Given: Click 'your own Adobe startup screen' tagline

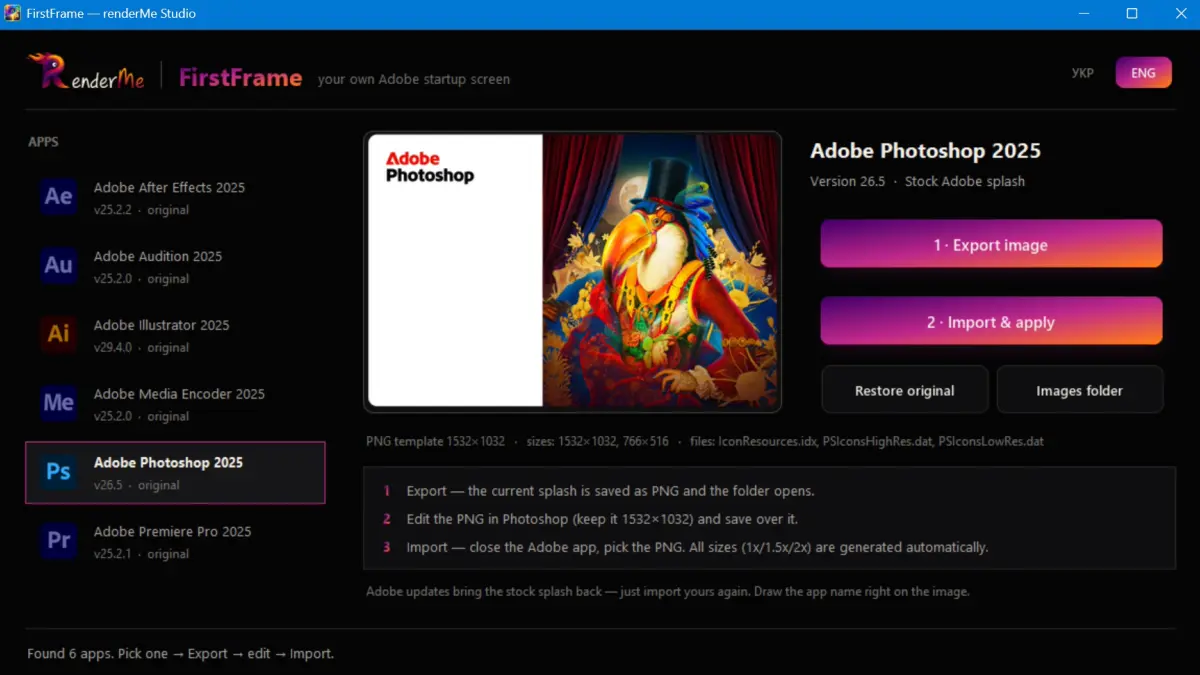Looking at the screenshot, I should point(414,79).
